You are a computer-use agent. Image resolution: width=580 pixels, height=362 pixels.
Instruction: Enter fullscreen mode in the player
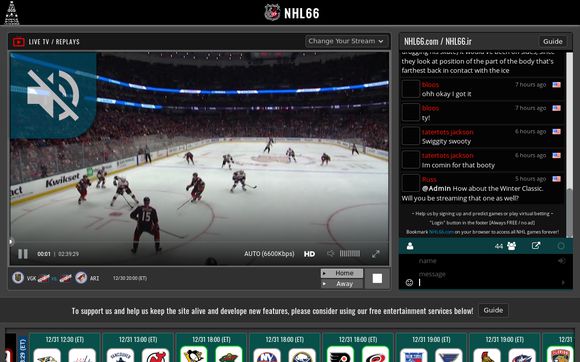[x=375, y=254]
